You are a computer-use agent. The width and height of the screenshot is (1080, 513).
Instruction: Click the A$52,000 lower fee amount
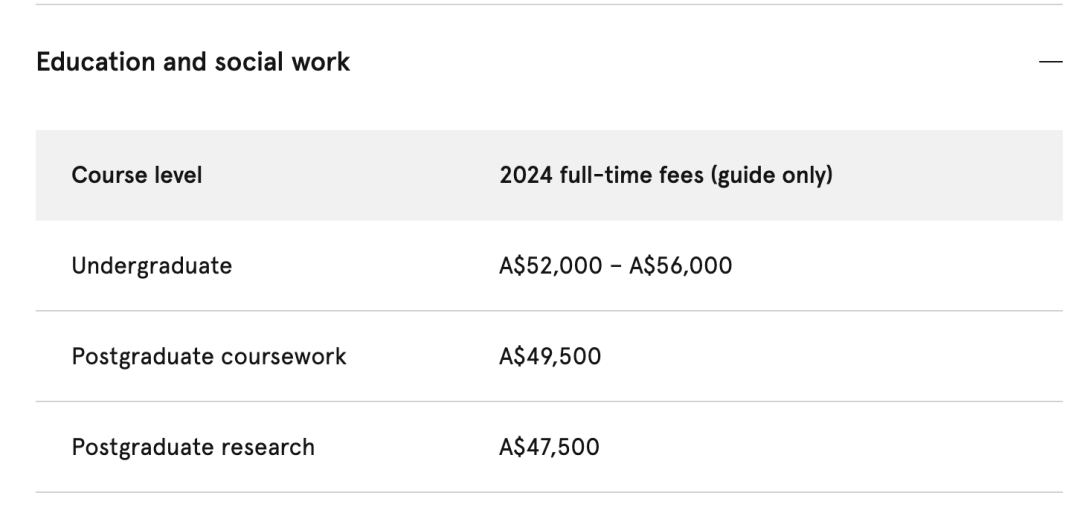(x=550, y=266)
